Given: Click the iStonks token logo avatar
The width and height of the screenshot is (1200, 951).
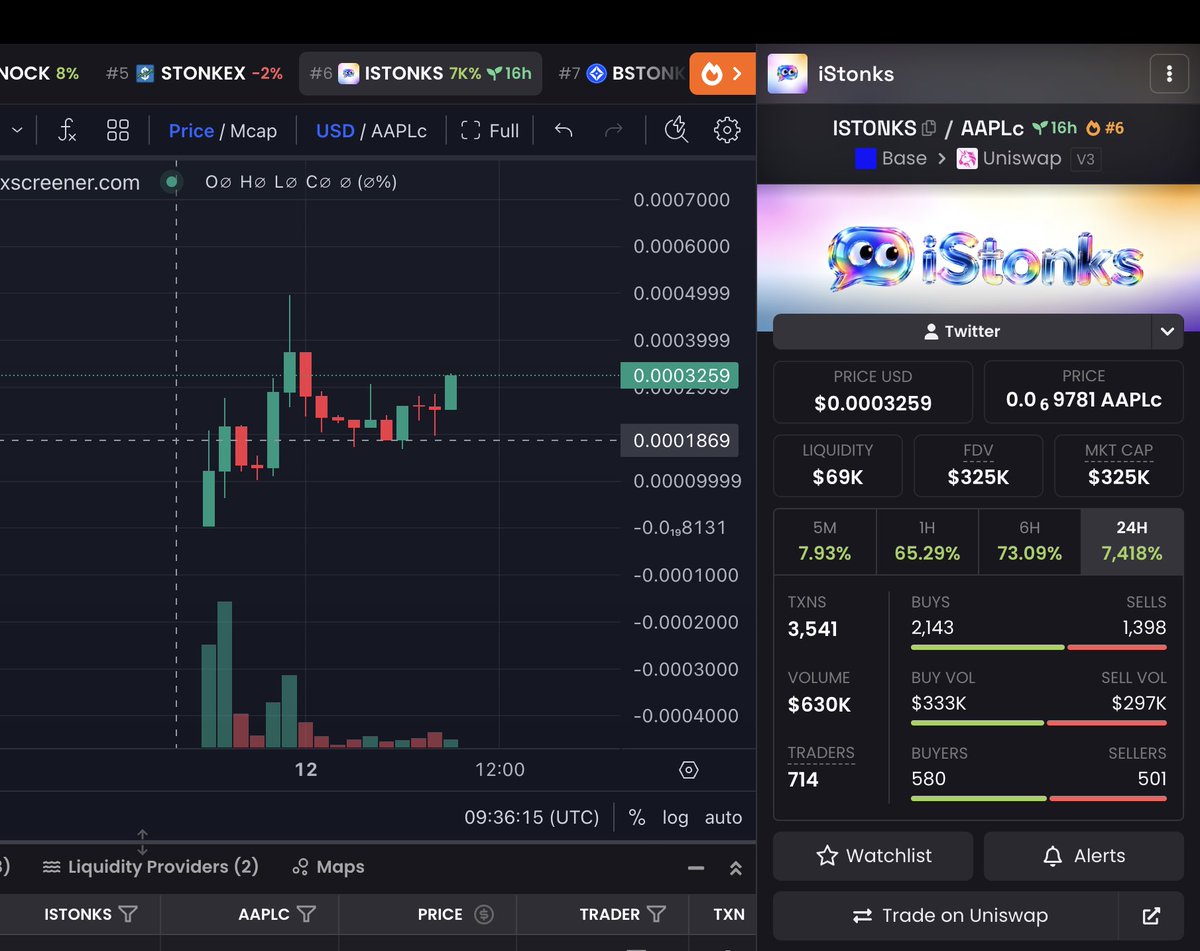Looking at the screenshot, I should (x=788, y=74).
